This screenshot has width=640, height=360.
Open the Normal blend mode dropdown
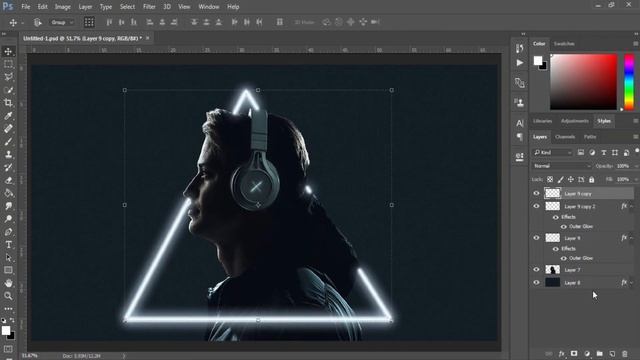562,166
